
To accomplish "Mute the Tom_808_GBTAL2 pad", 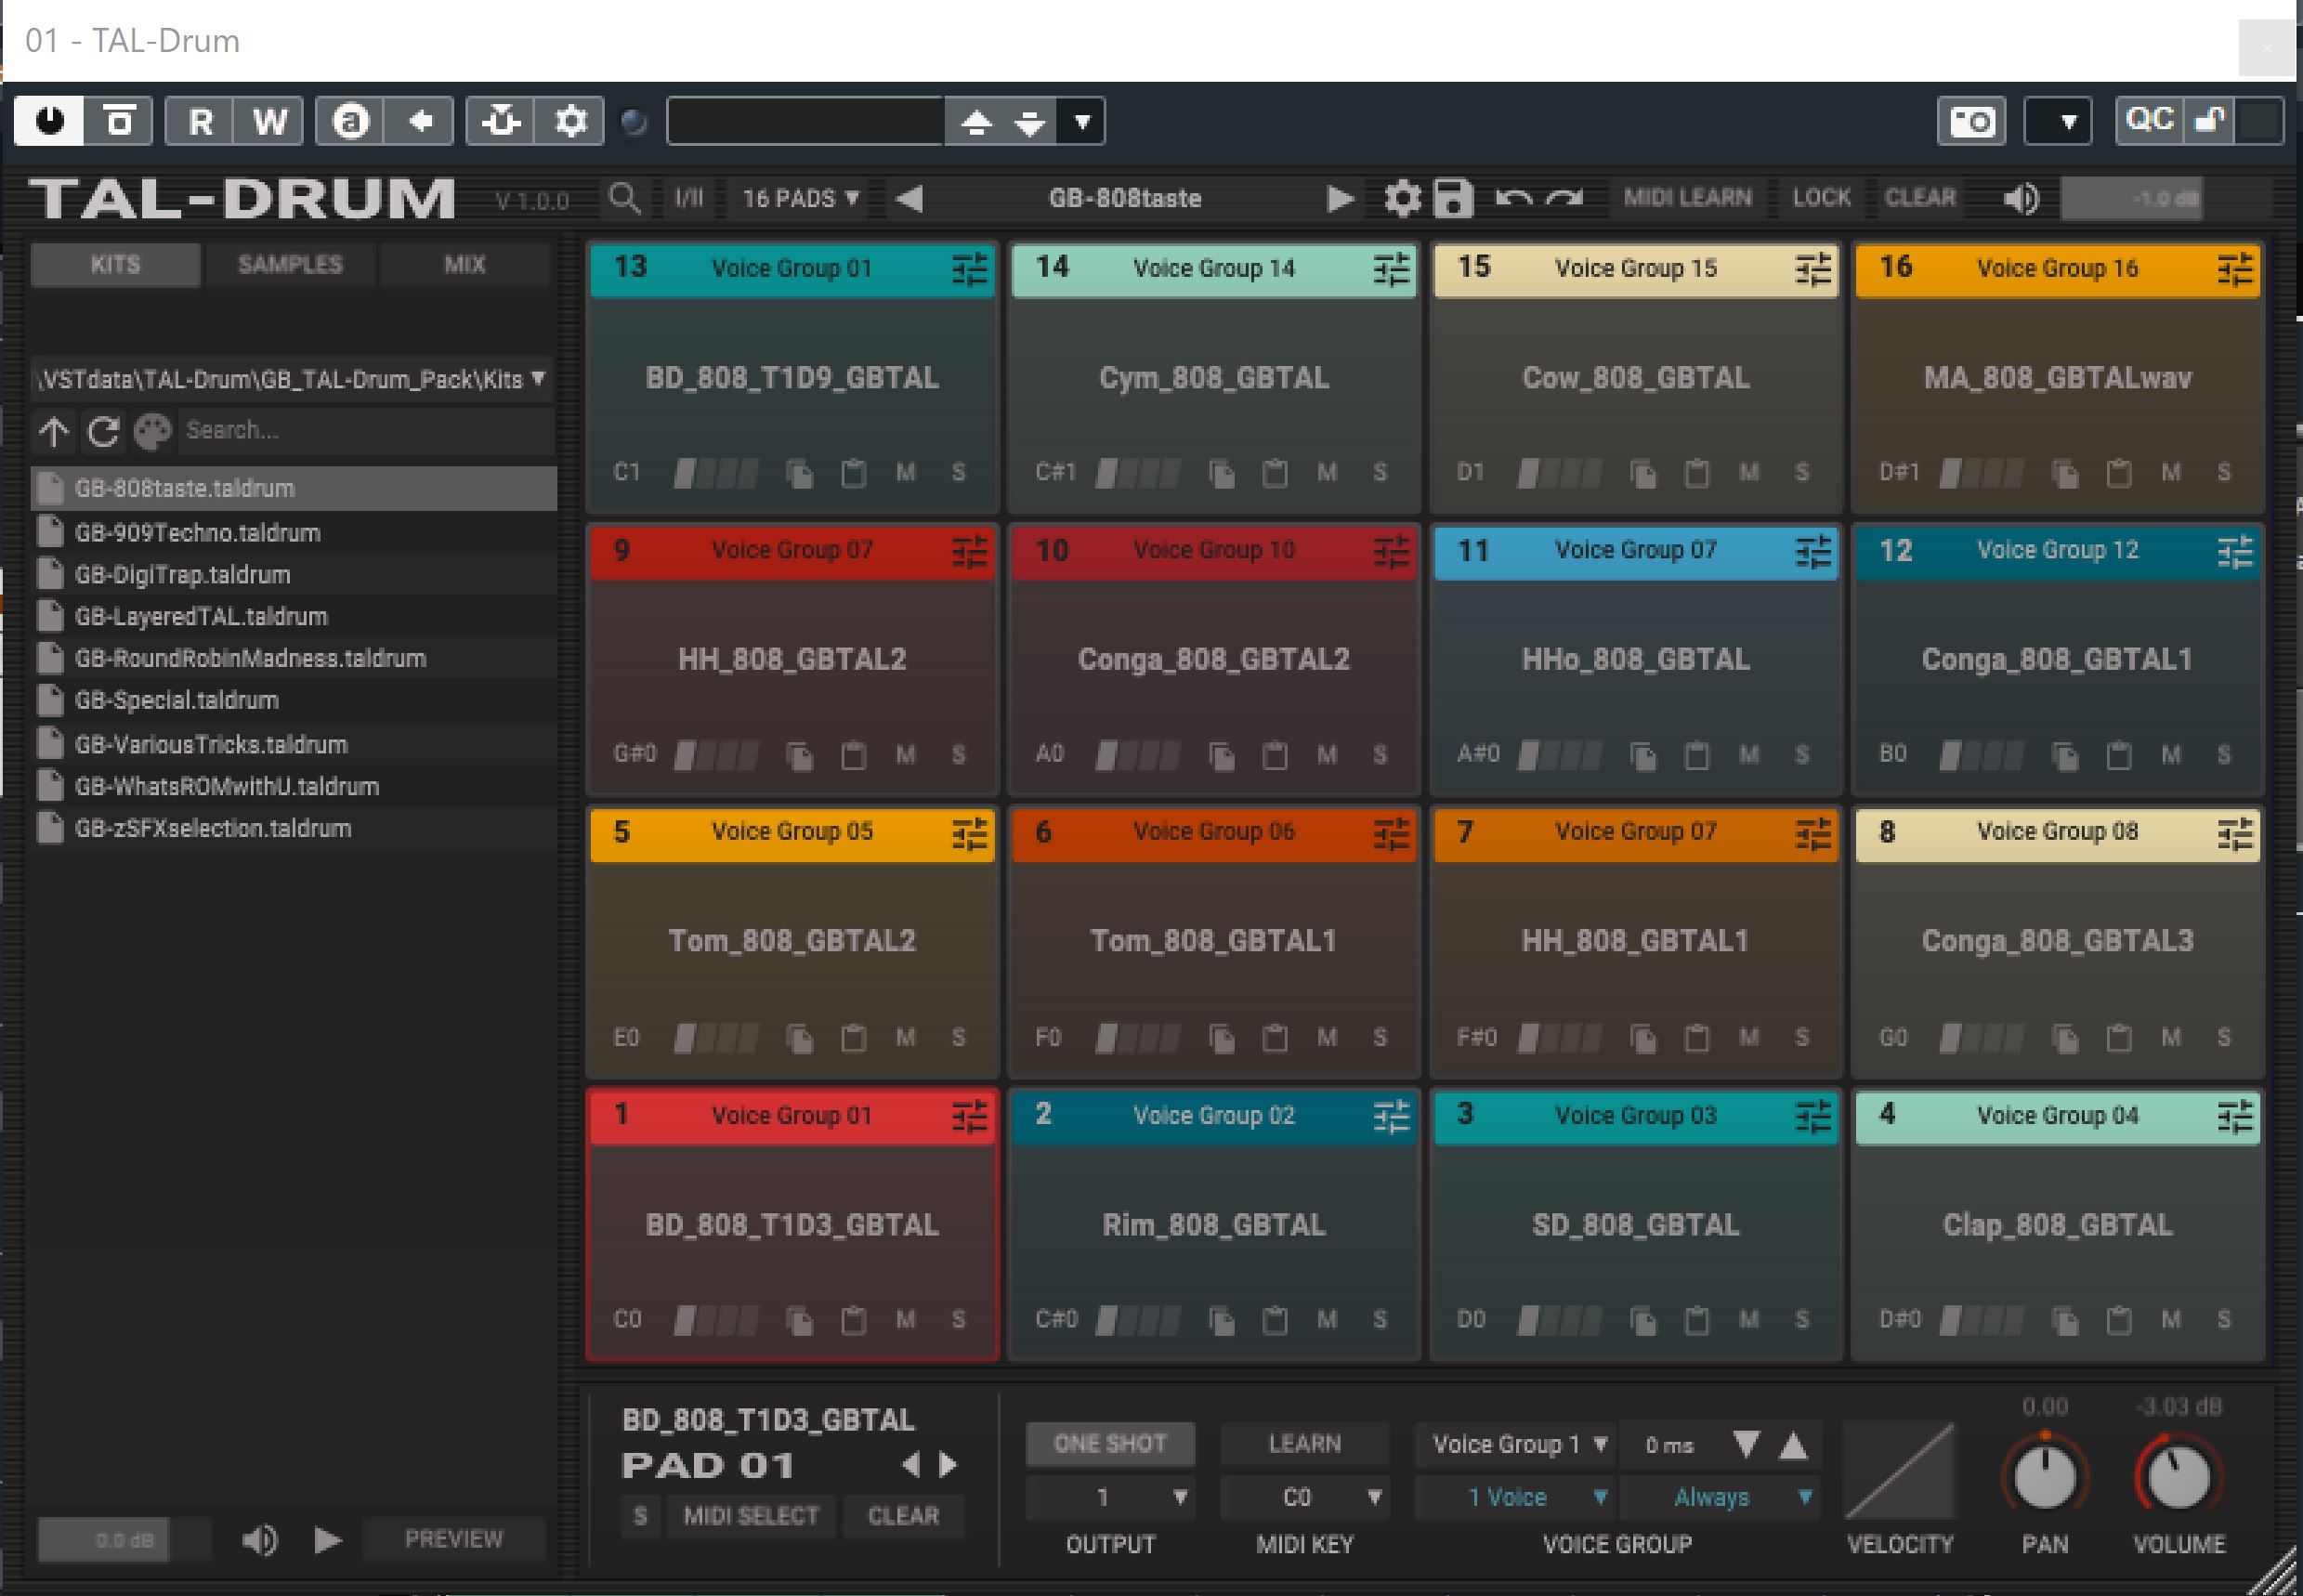I will coord(906,1038).
